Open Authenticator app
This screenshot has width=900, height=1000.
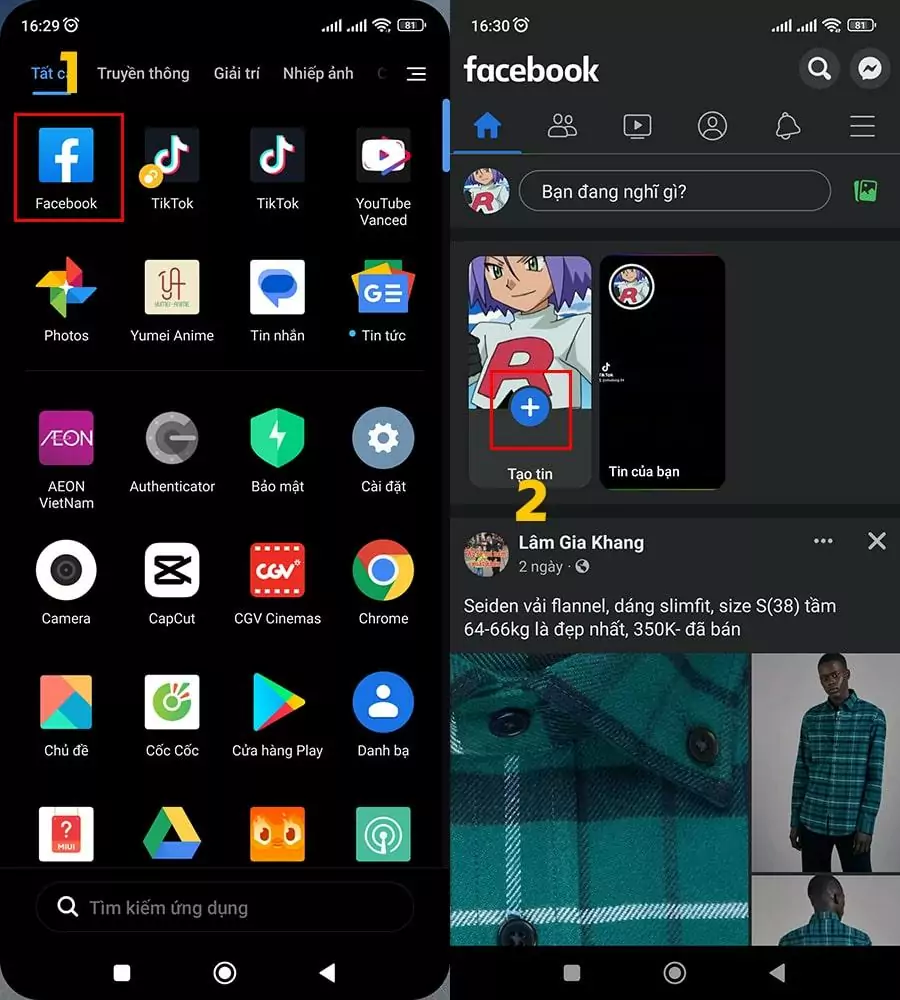click(172, 438)
